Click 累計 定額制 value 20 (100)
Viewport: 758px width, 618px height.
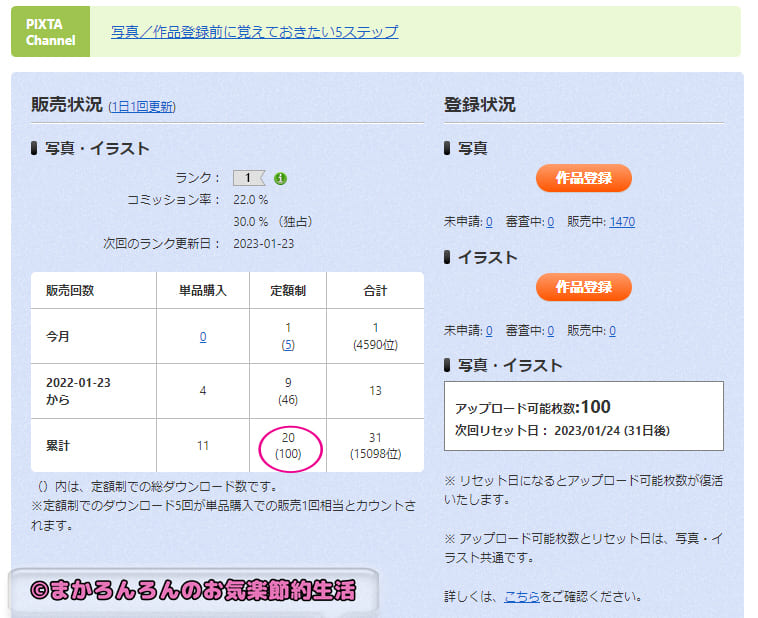[288, 445]
